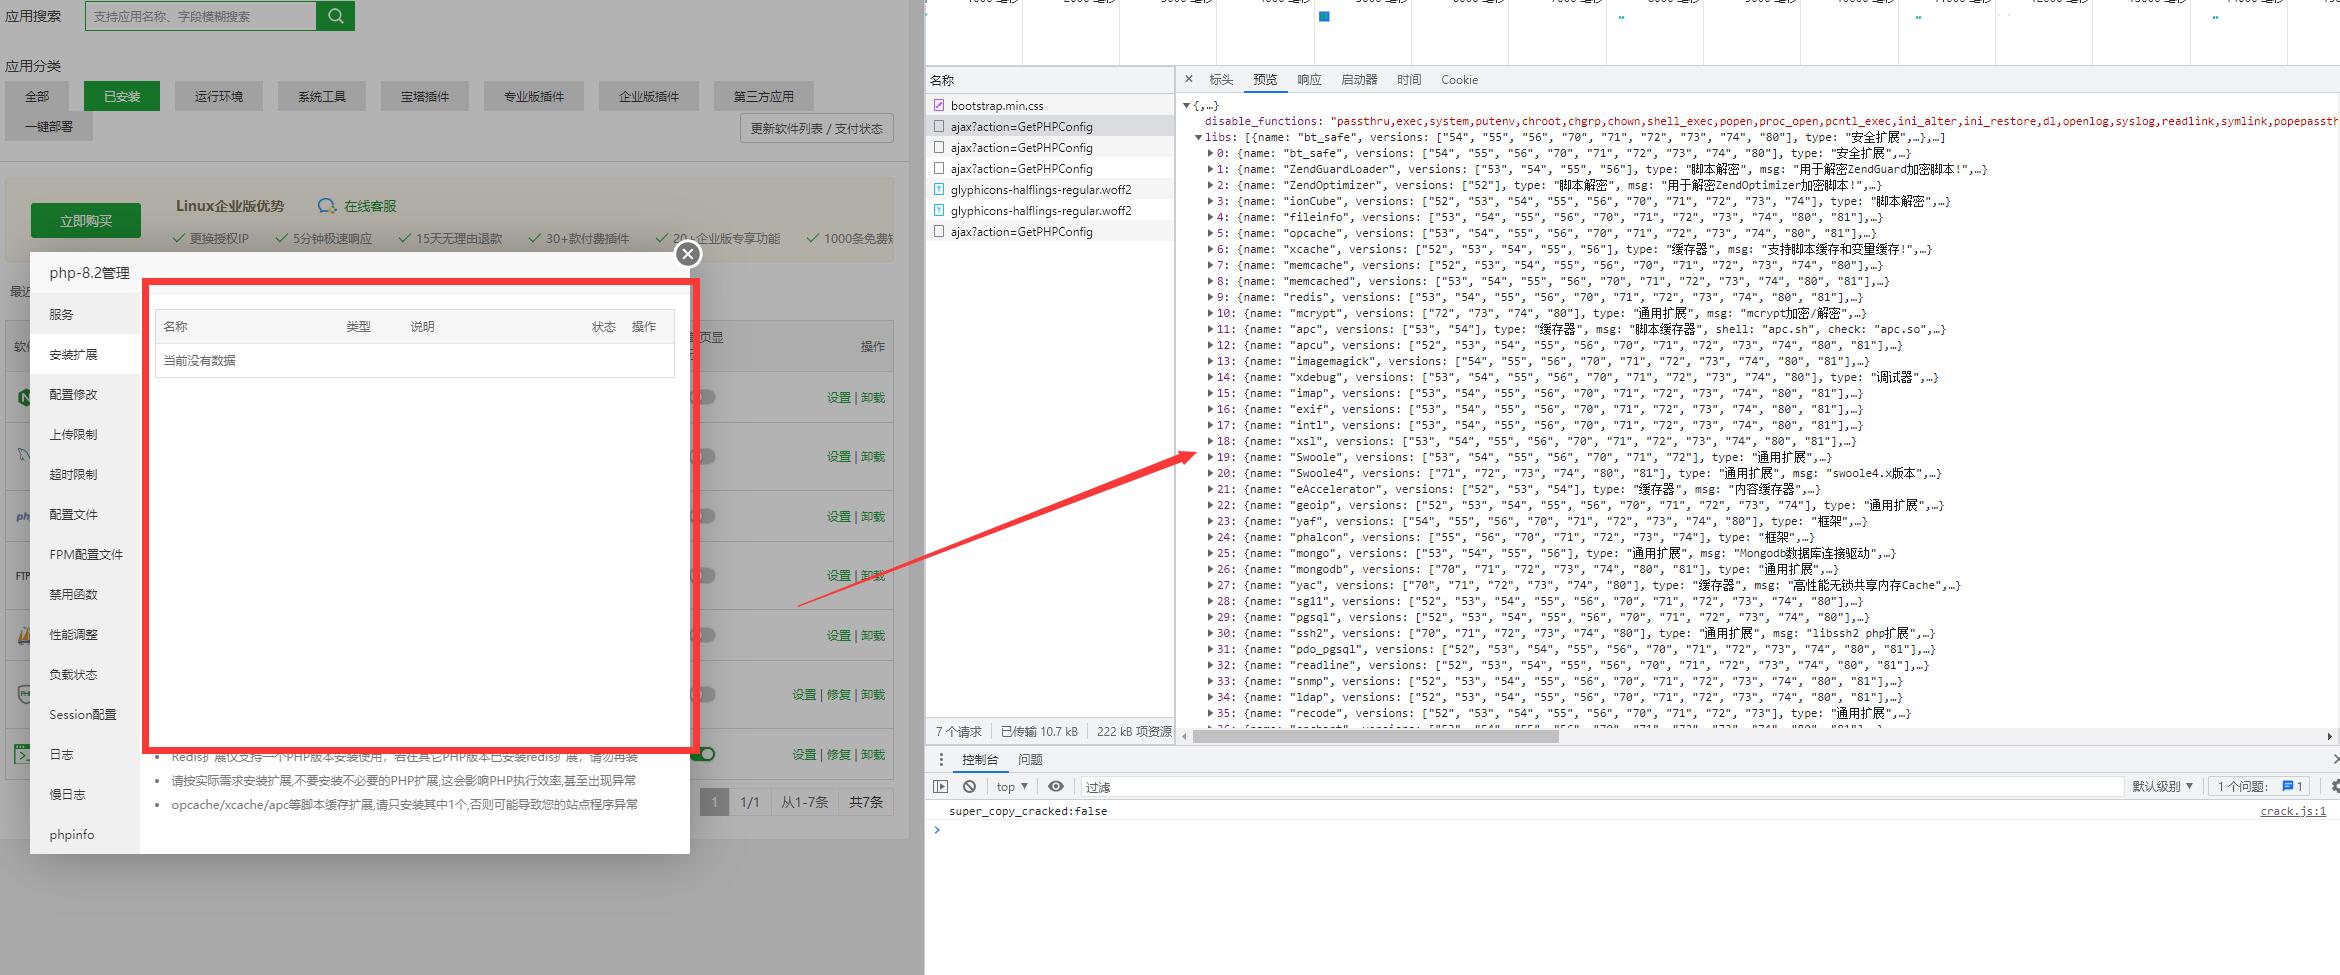Select the last ajax?action=GetPHPConfig request

(x=1049, y=231)
